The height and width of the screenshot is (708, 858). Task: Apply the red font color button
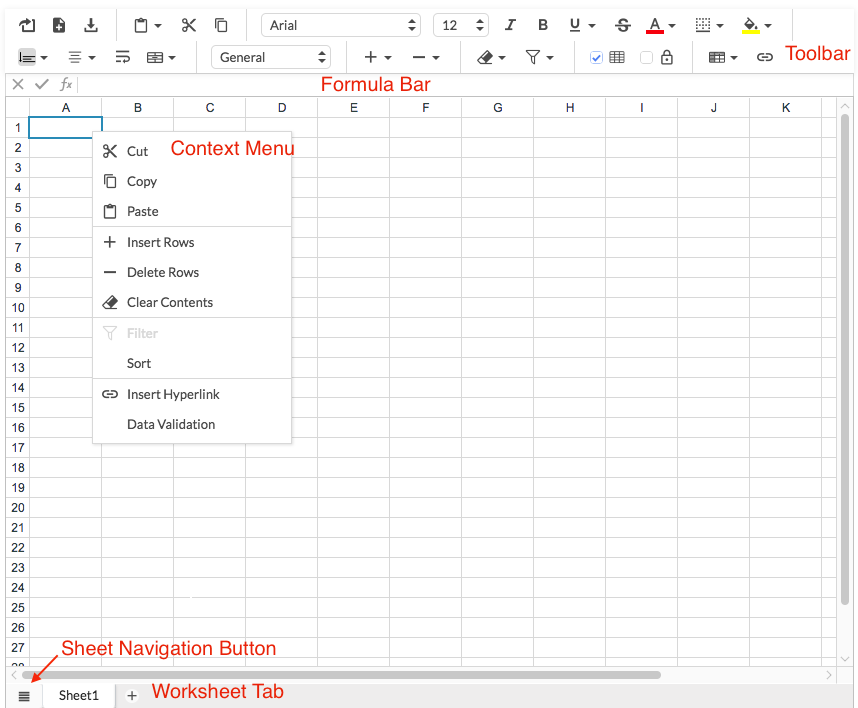(654, 25)
